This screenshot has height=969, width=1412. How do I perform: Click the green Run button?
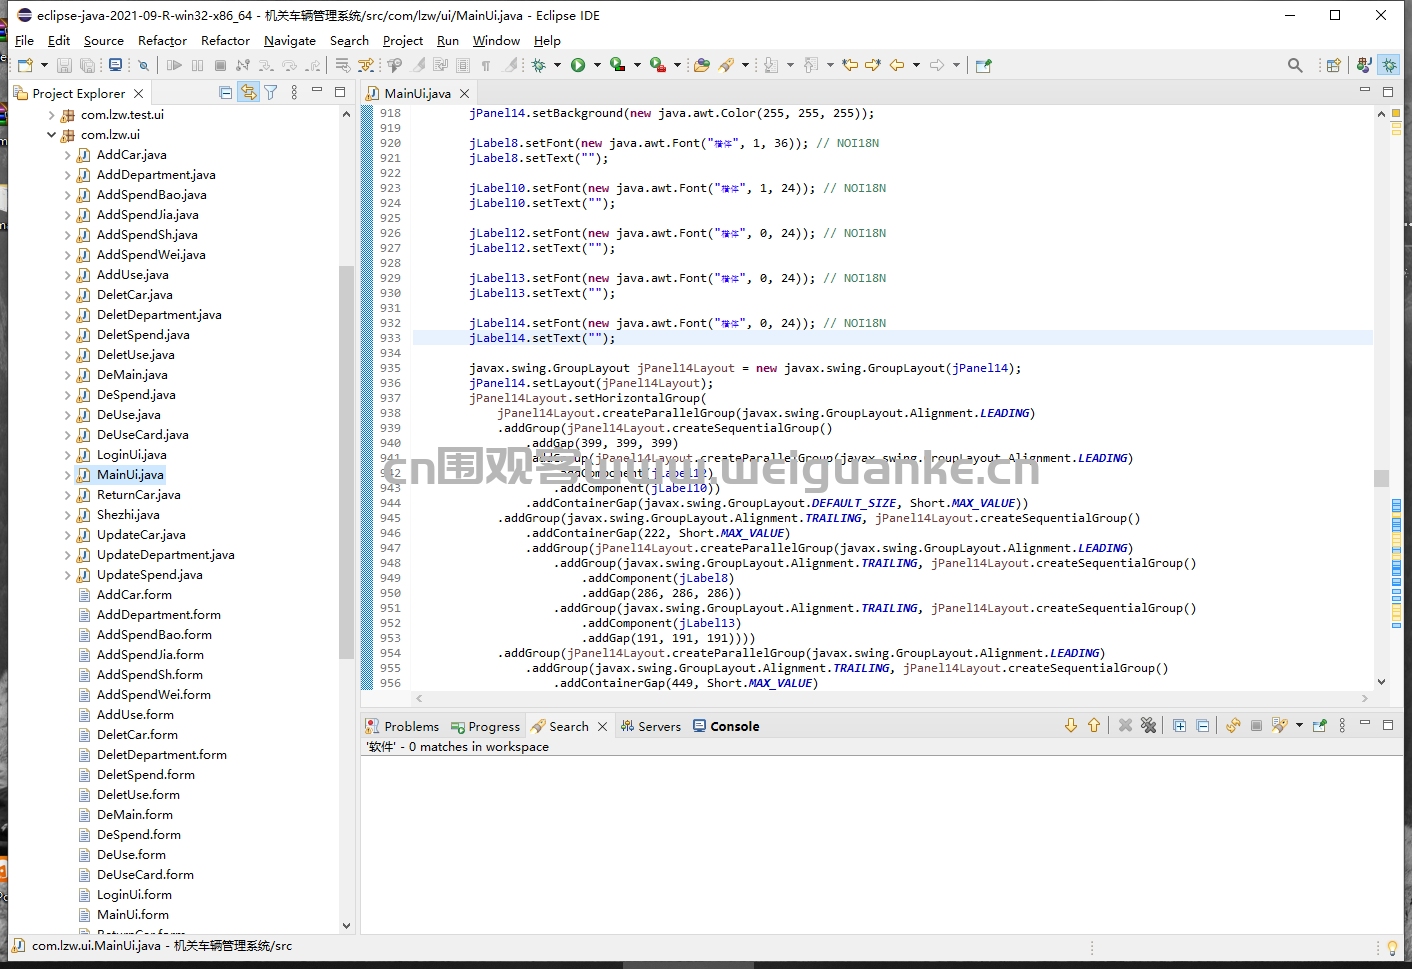[x=578, y=65]
